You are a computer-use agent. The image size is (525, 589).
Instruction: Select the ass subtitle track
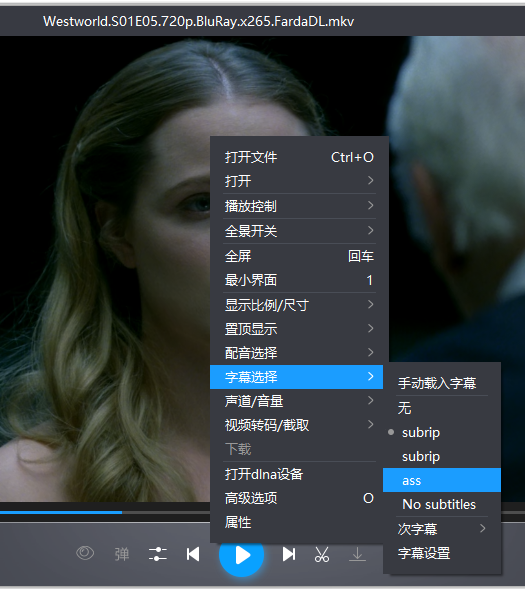pyautogui.click(x=442, y=480)
